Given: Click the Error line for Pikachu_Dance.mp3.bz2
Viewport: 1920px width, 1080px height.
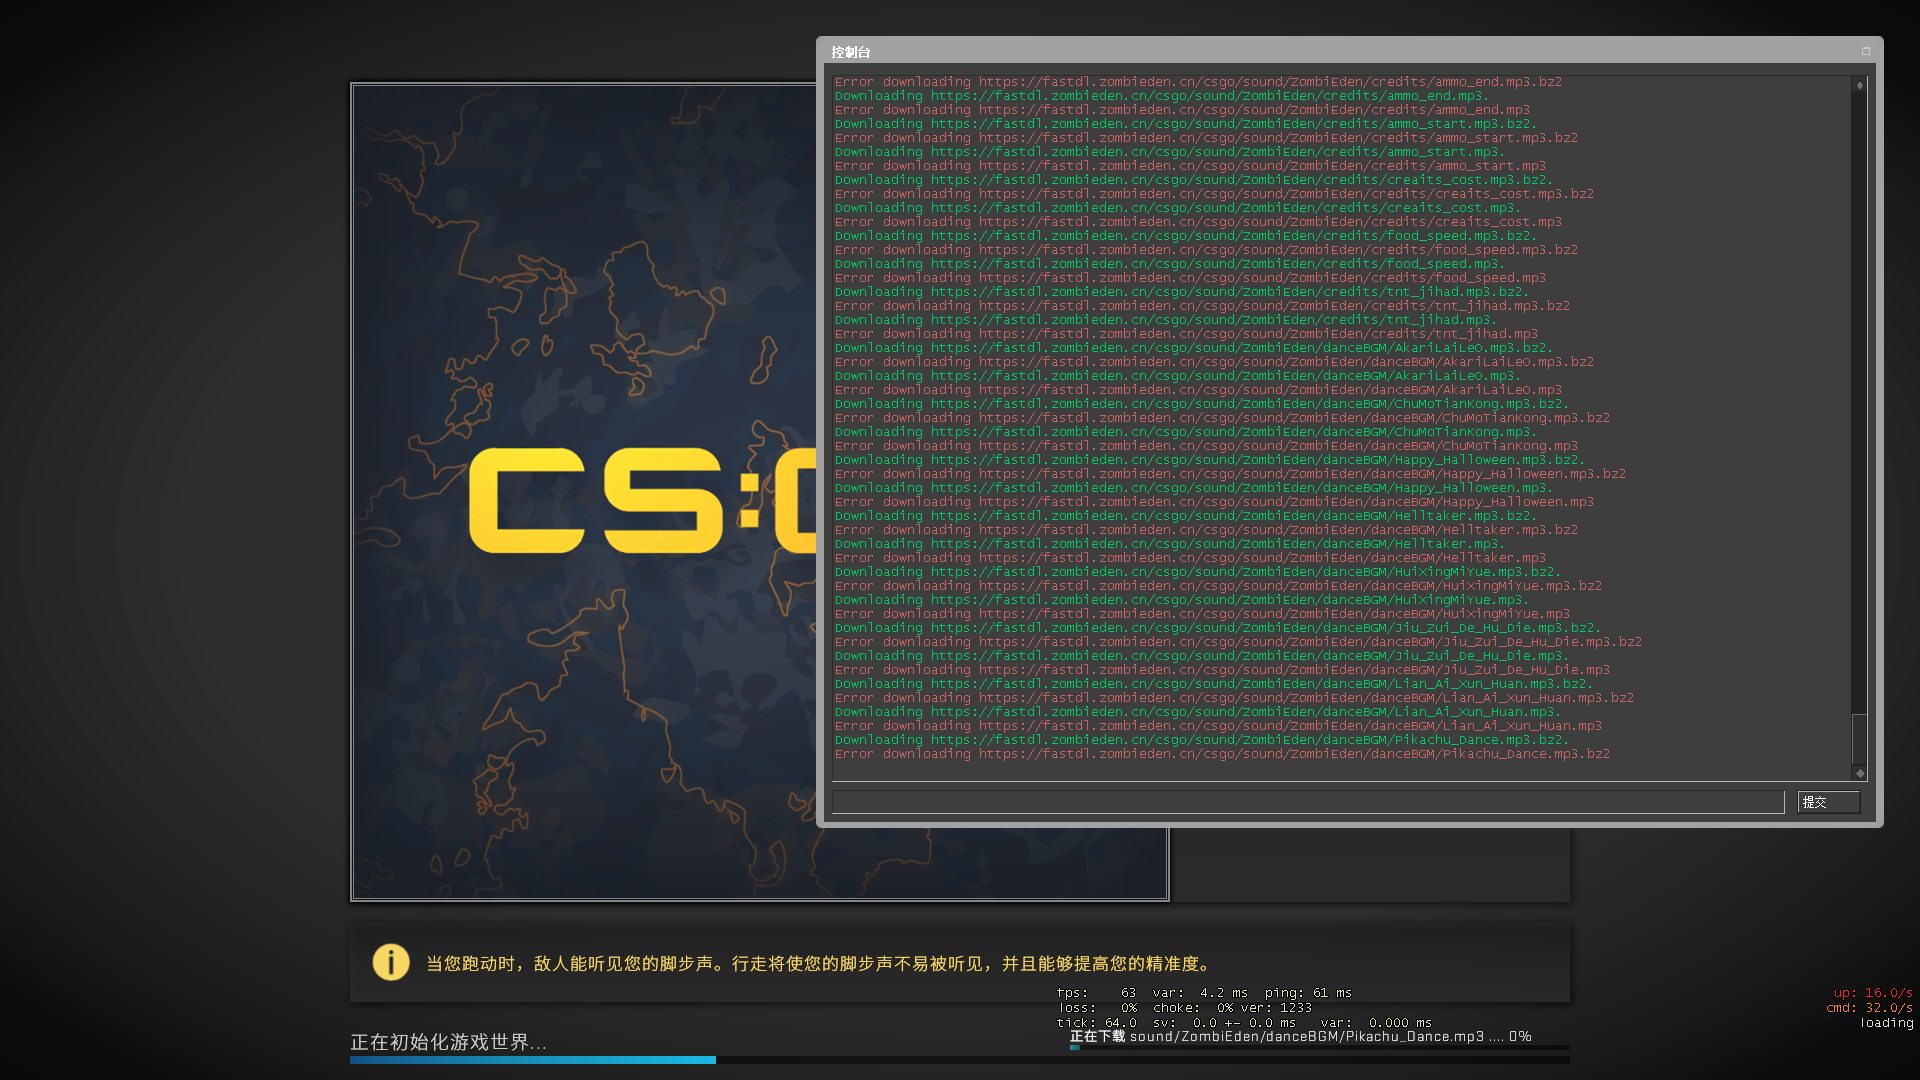Looking at the screenshot, I should 1222,754.
